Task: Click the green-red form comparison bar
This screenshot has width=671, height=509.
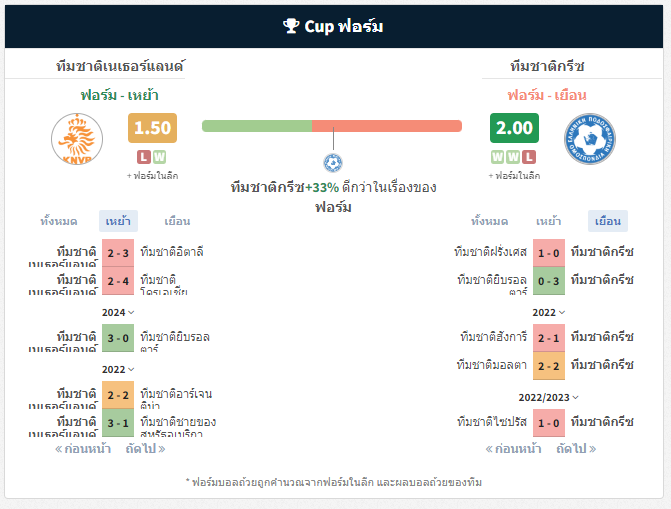Action: pyautogui.click(x=332, y=126)
